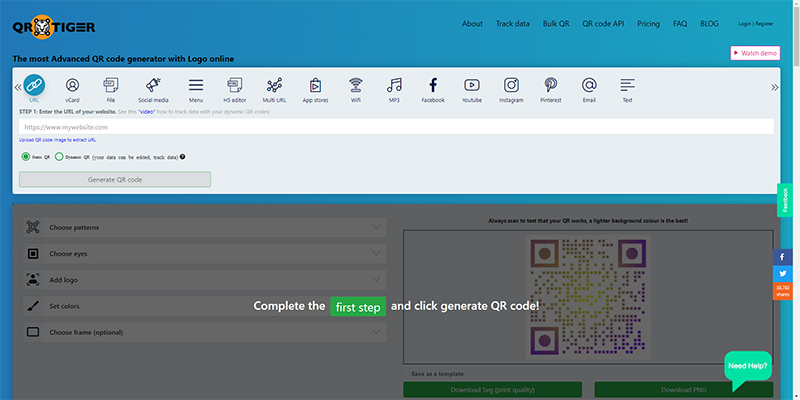Viewport: 800px width, 400px height.
Task: Select the File QR type icon
Action: click(x=111, y=85)
